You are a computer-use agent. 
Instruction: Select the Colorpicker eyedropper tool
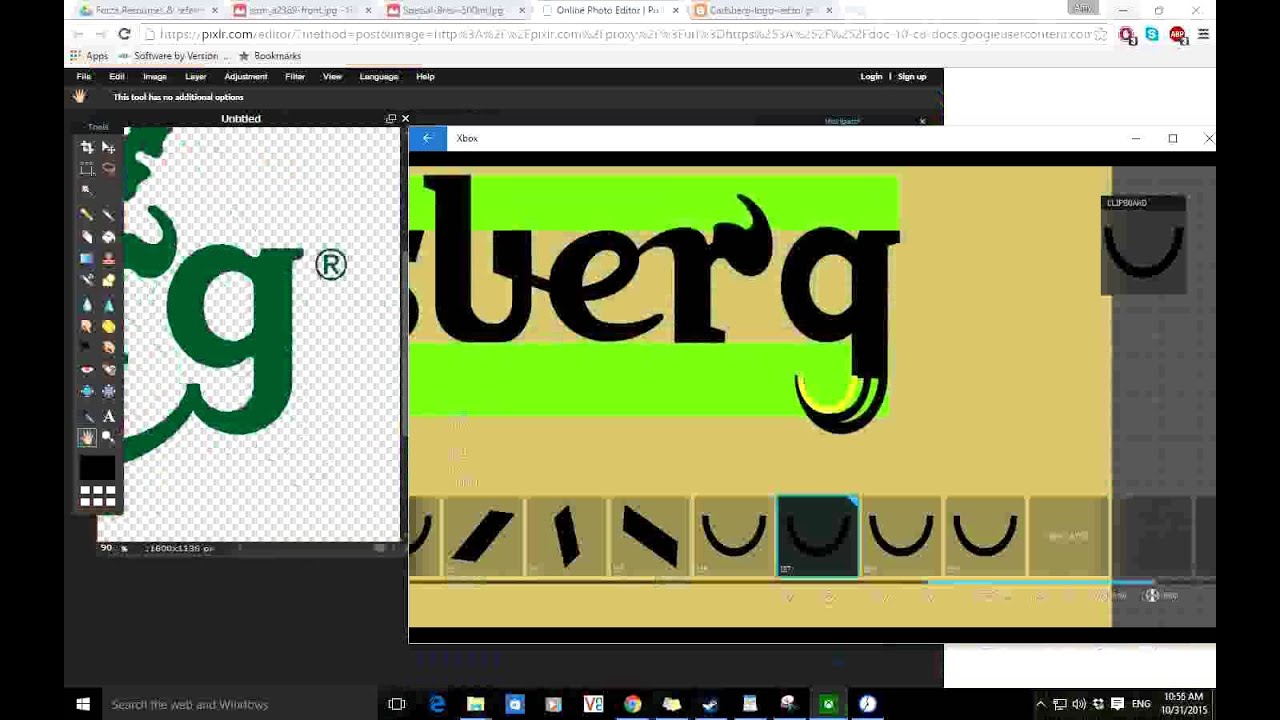point(87,416)
